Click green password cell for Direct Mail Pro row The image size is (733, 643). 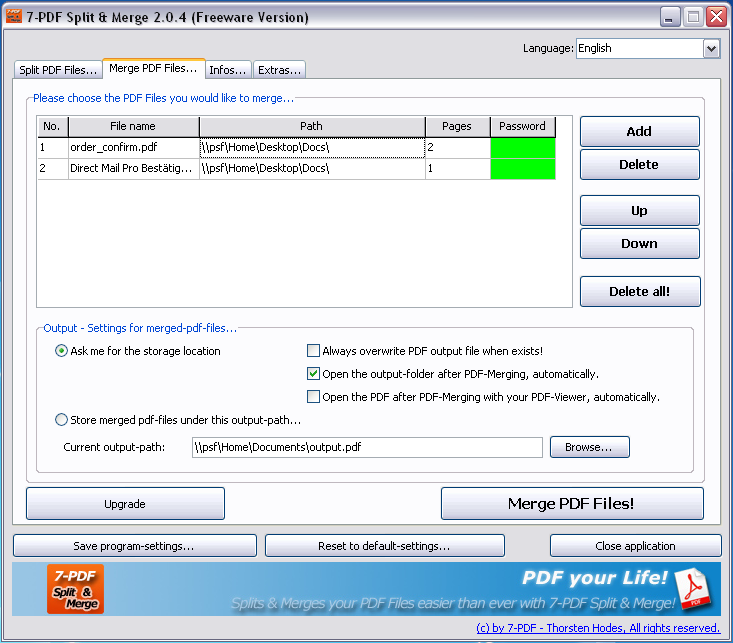point(523,169)
